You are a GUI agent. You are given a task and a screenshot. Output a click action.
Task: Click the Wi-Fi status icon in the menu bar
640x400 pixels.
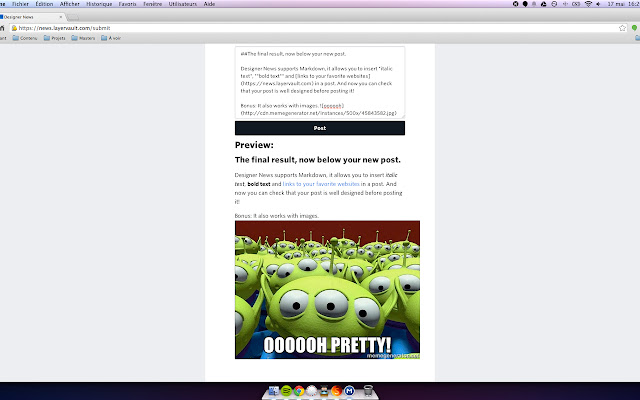click(x=588, y=4)
